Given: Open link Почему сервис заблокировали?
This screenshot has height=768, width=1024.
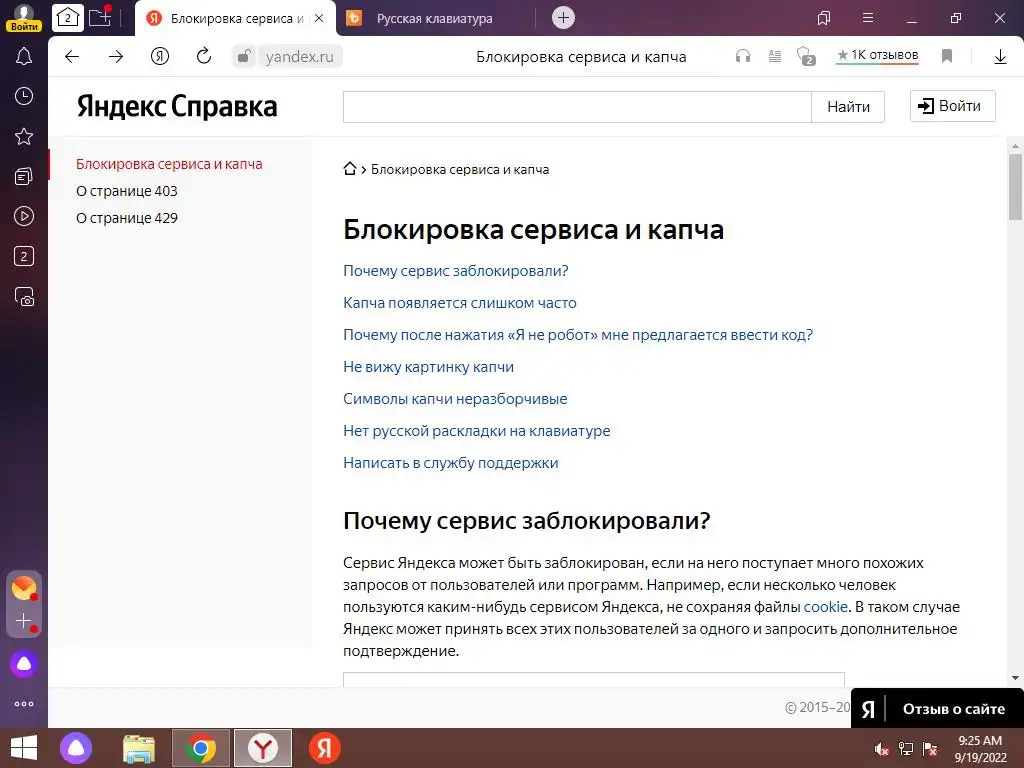Looking at the screenshot, I should [456, 270].
